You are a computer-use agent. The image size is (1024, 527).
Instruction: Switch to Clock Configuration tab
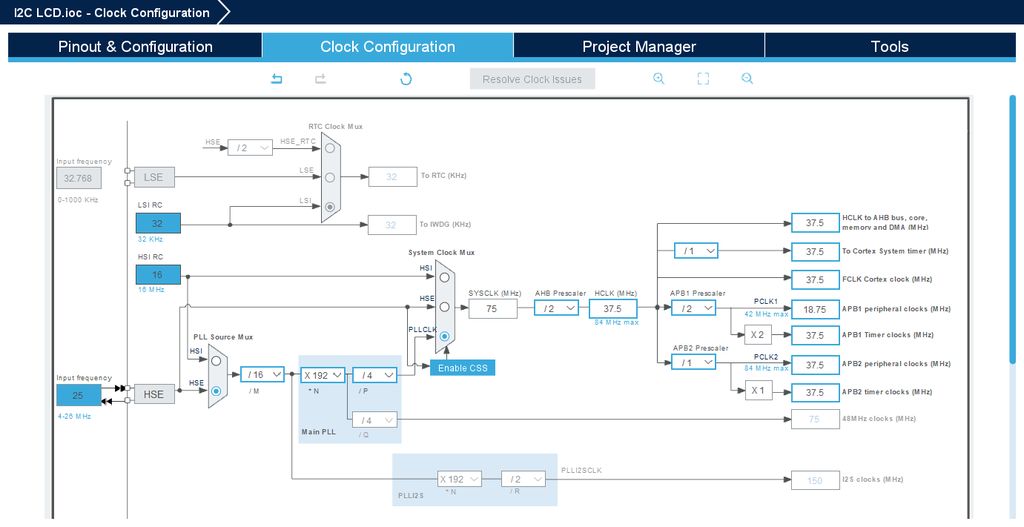click(388, 46)
